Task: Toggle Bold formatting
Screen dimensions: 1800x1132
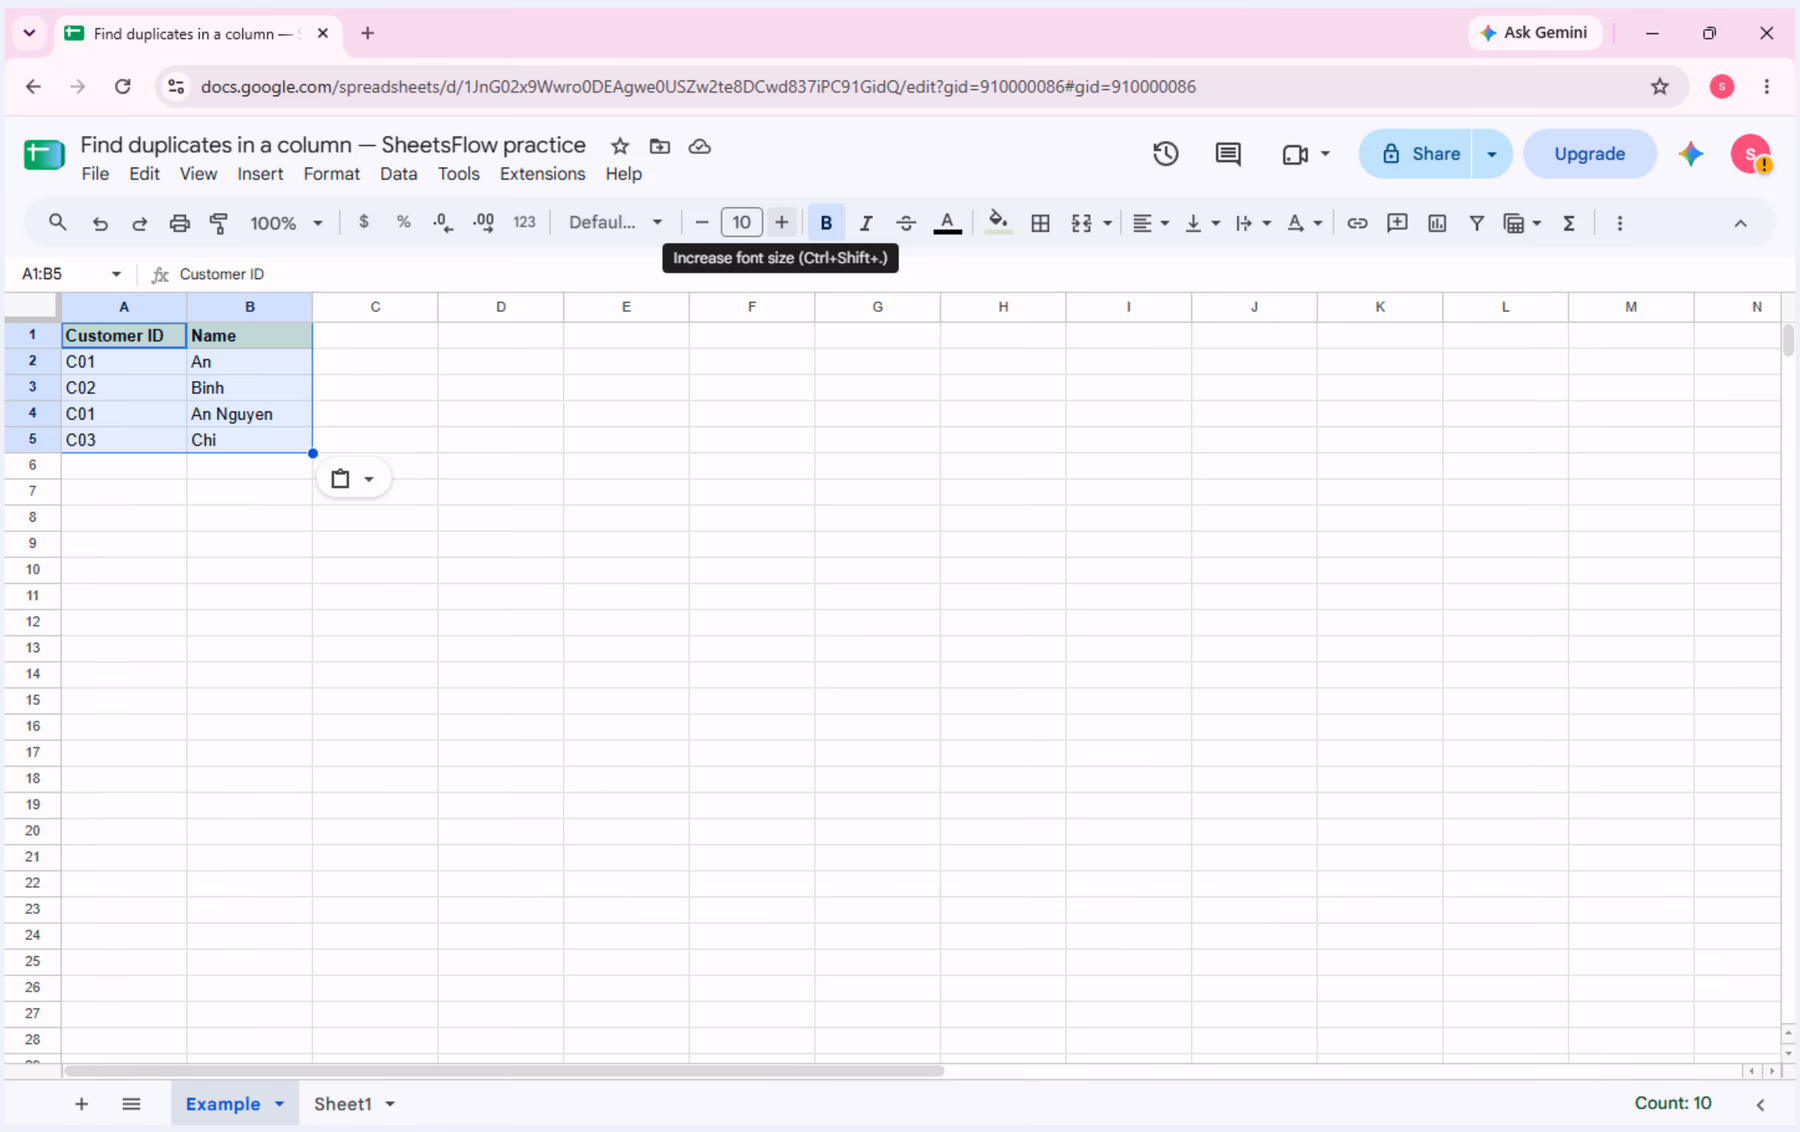Action: coord(826,223)
